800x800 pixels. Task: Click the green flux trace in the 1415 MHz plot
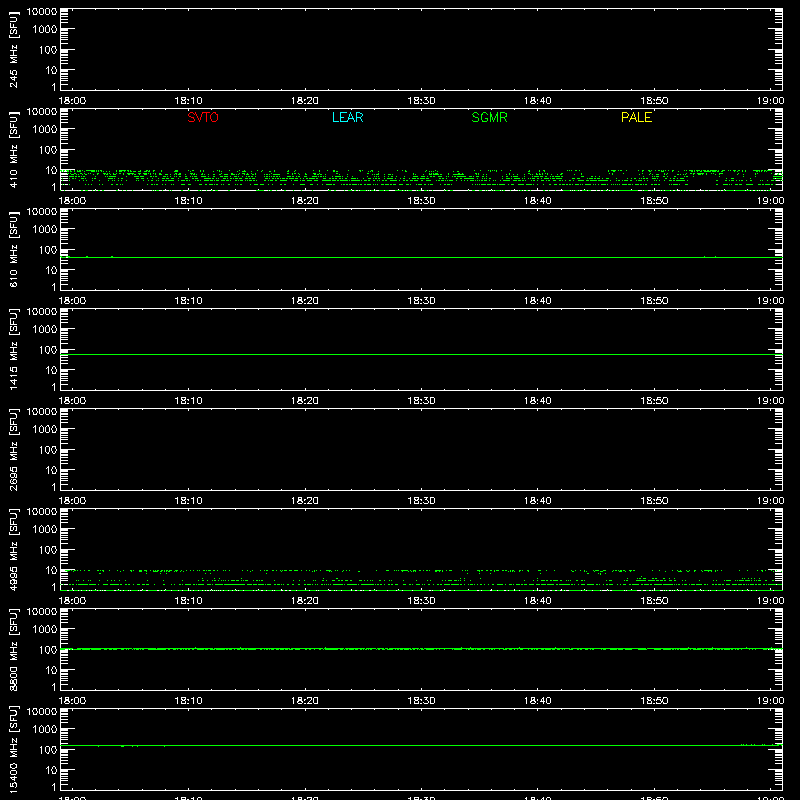coord(421,354)
